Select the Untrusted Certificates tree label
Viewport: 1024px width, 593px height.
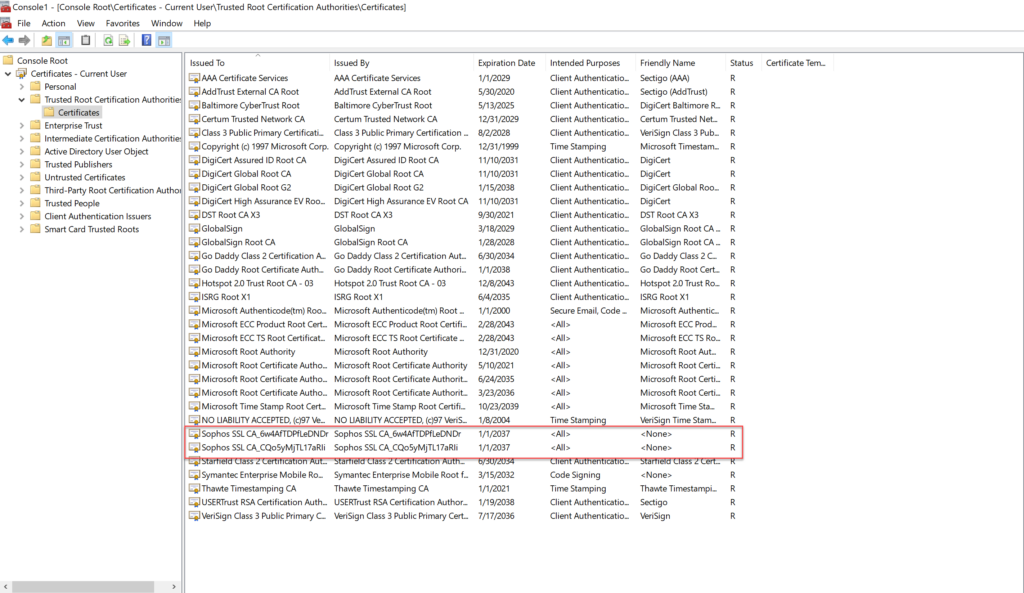tap(85, 178)
